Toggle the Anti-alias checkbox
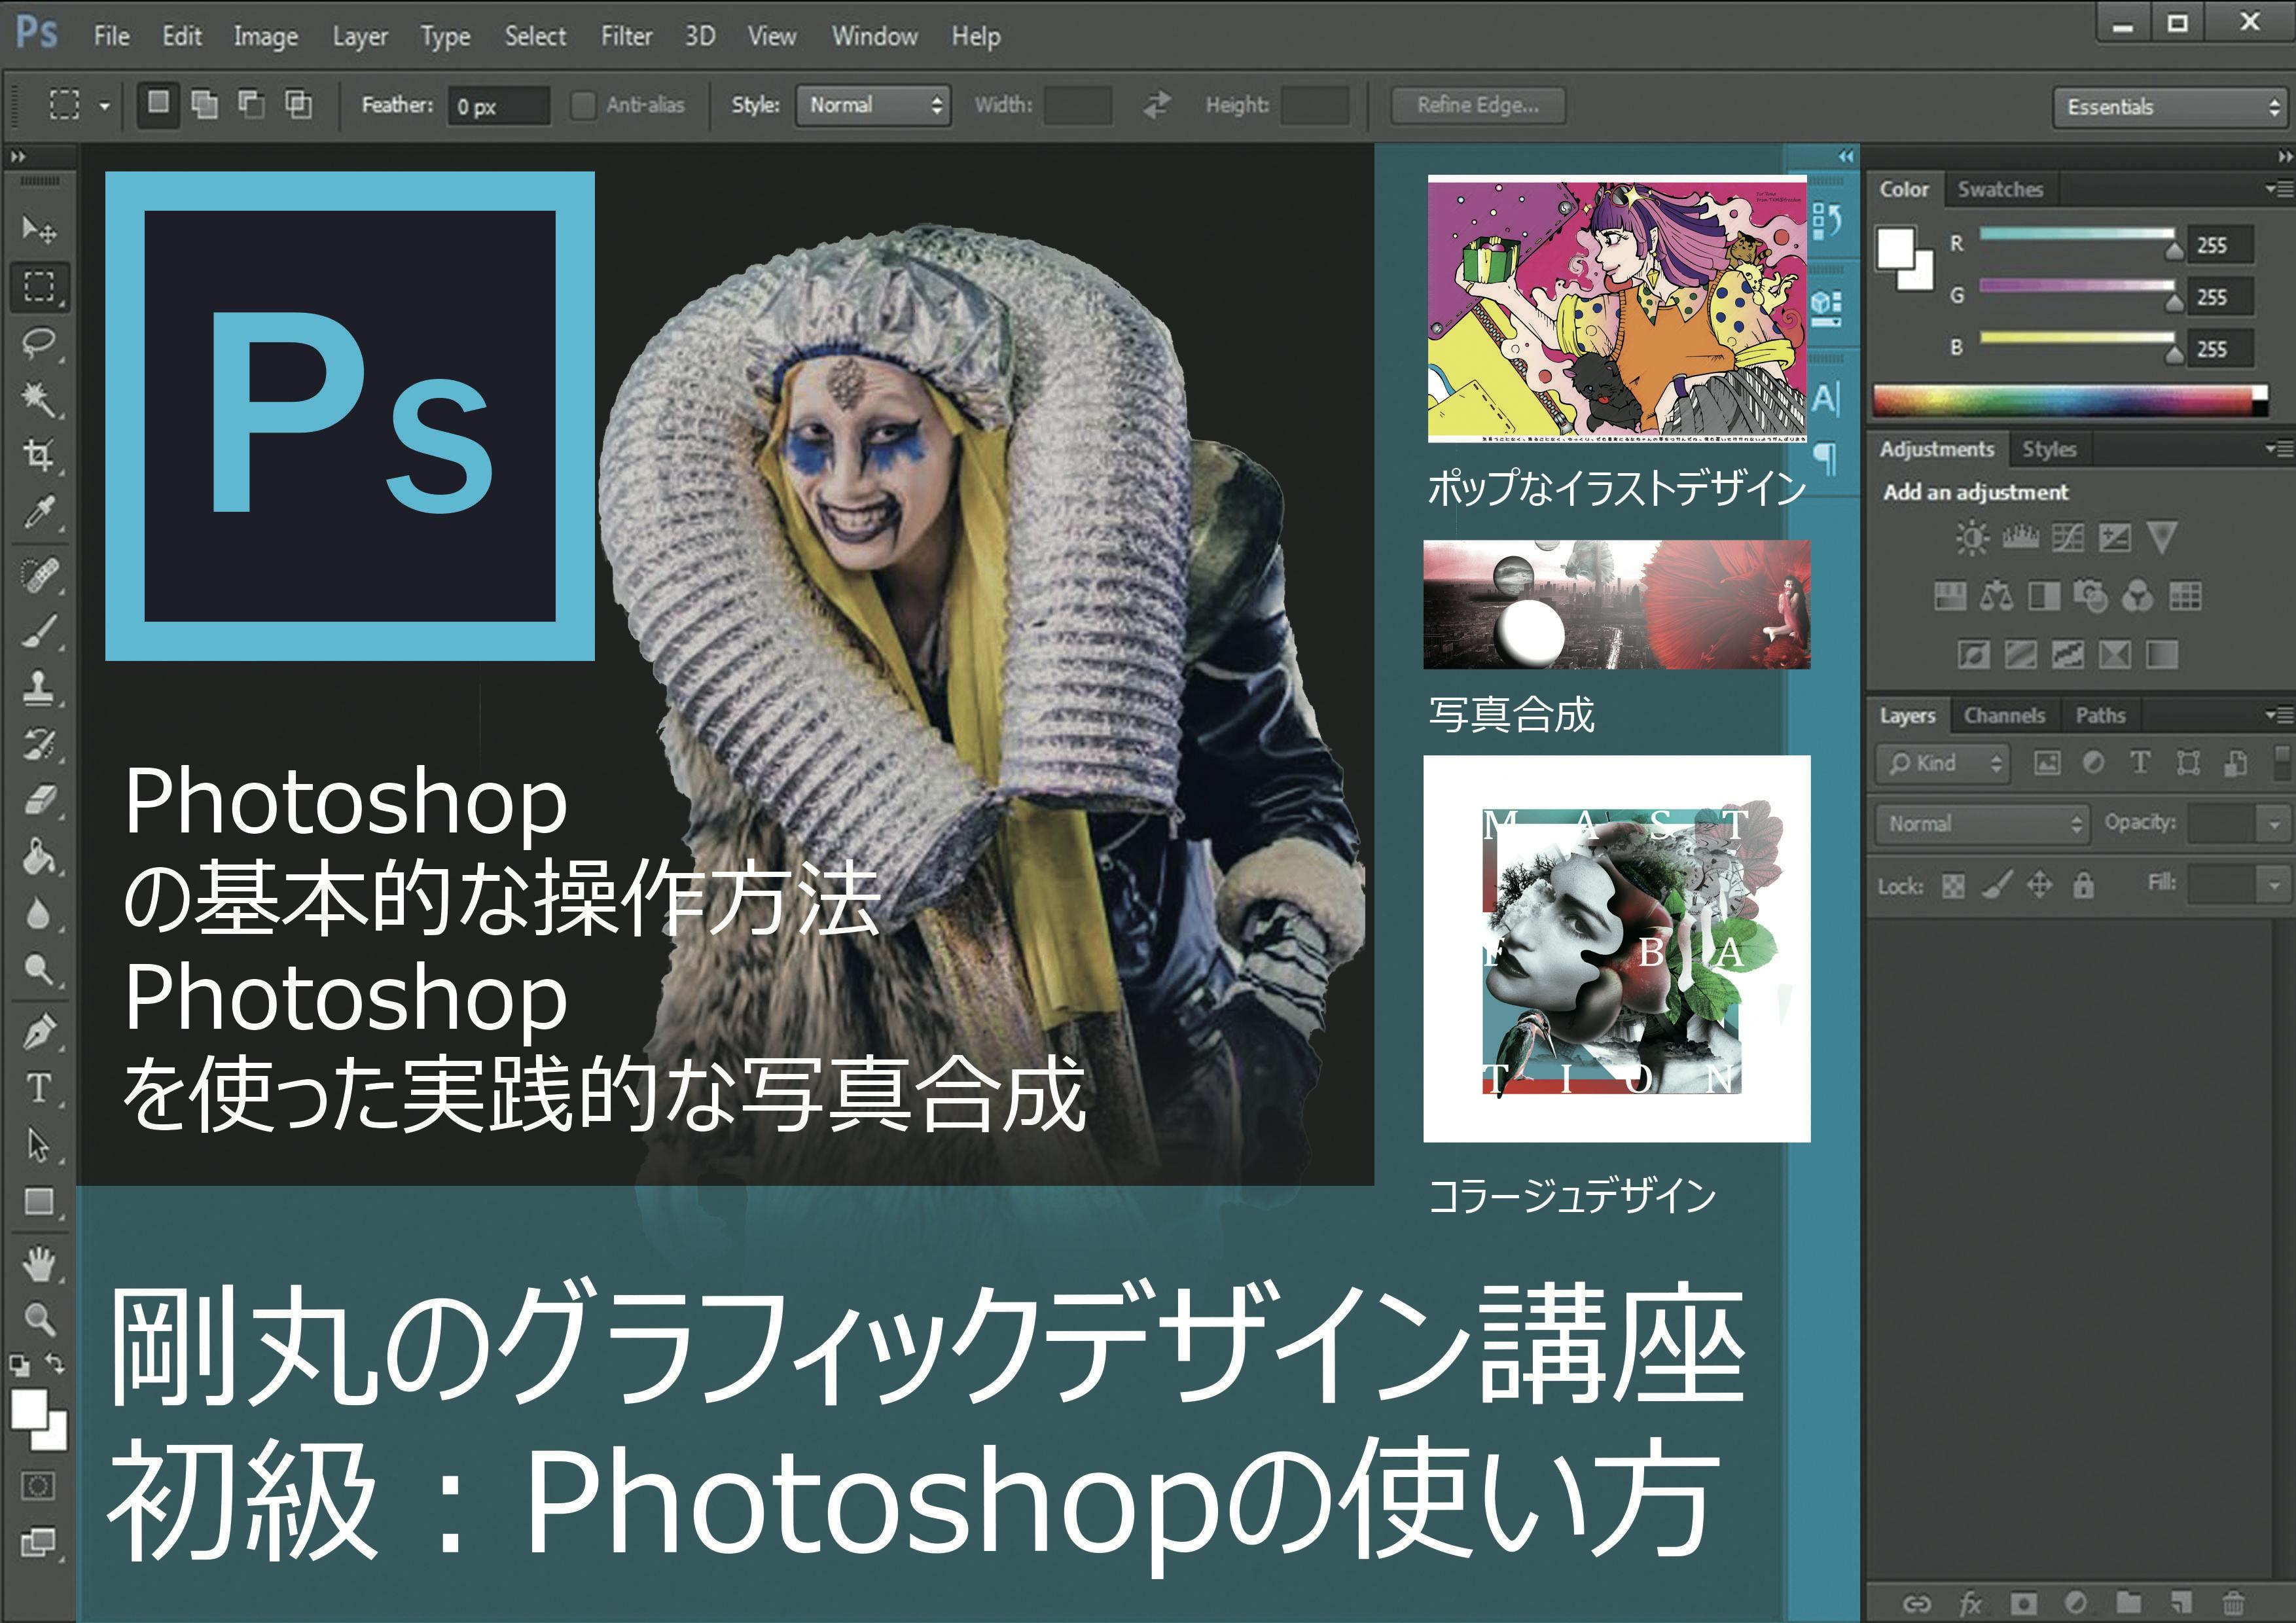Viewport: 2296px width, 1623px height. click(x=583, y=105)
